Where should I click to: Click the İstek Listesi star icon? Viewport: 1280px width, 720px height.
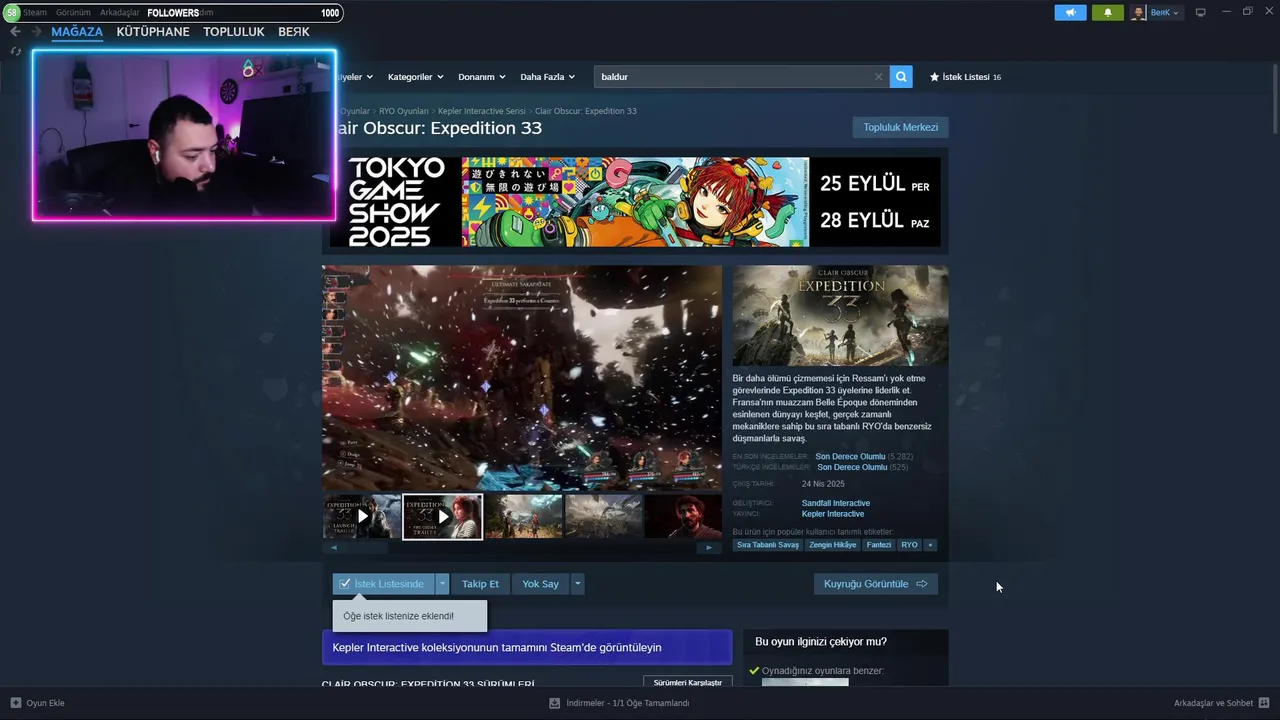click(935, 77)
